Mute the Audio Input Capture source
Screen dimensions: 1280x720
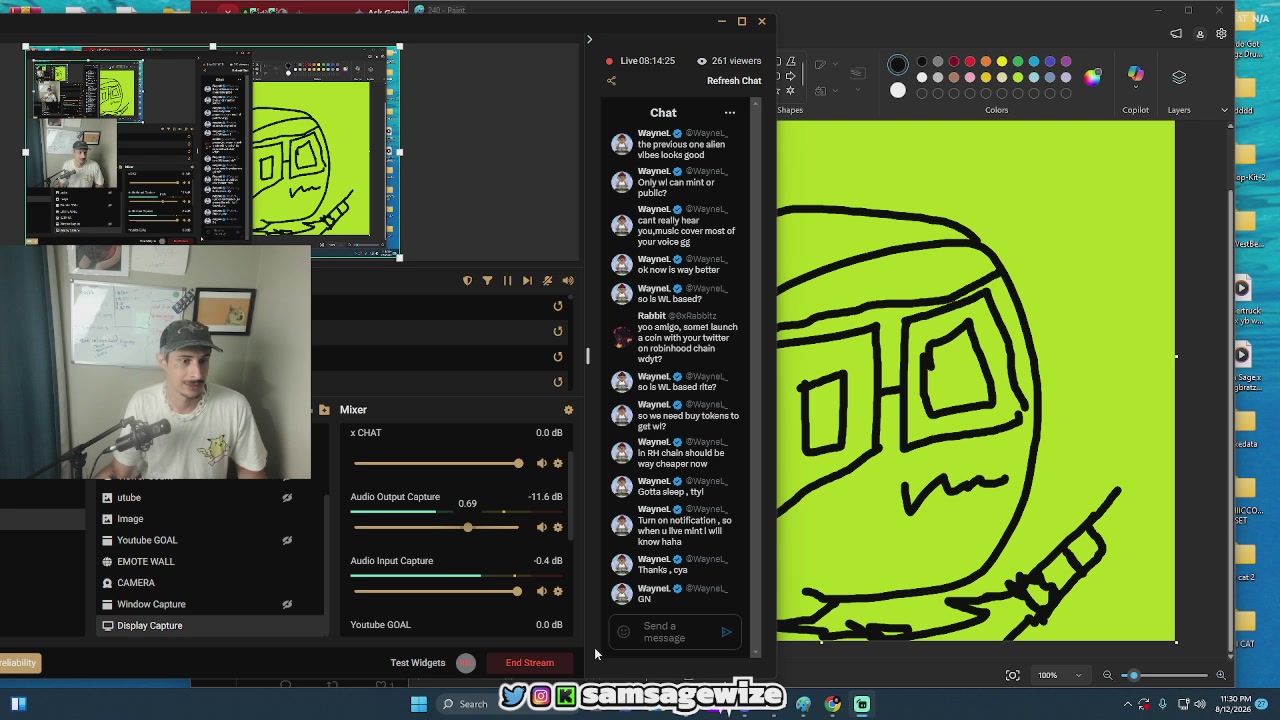point(542,591)
